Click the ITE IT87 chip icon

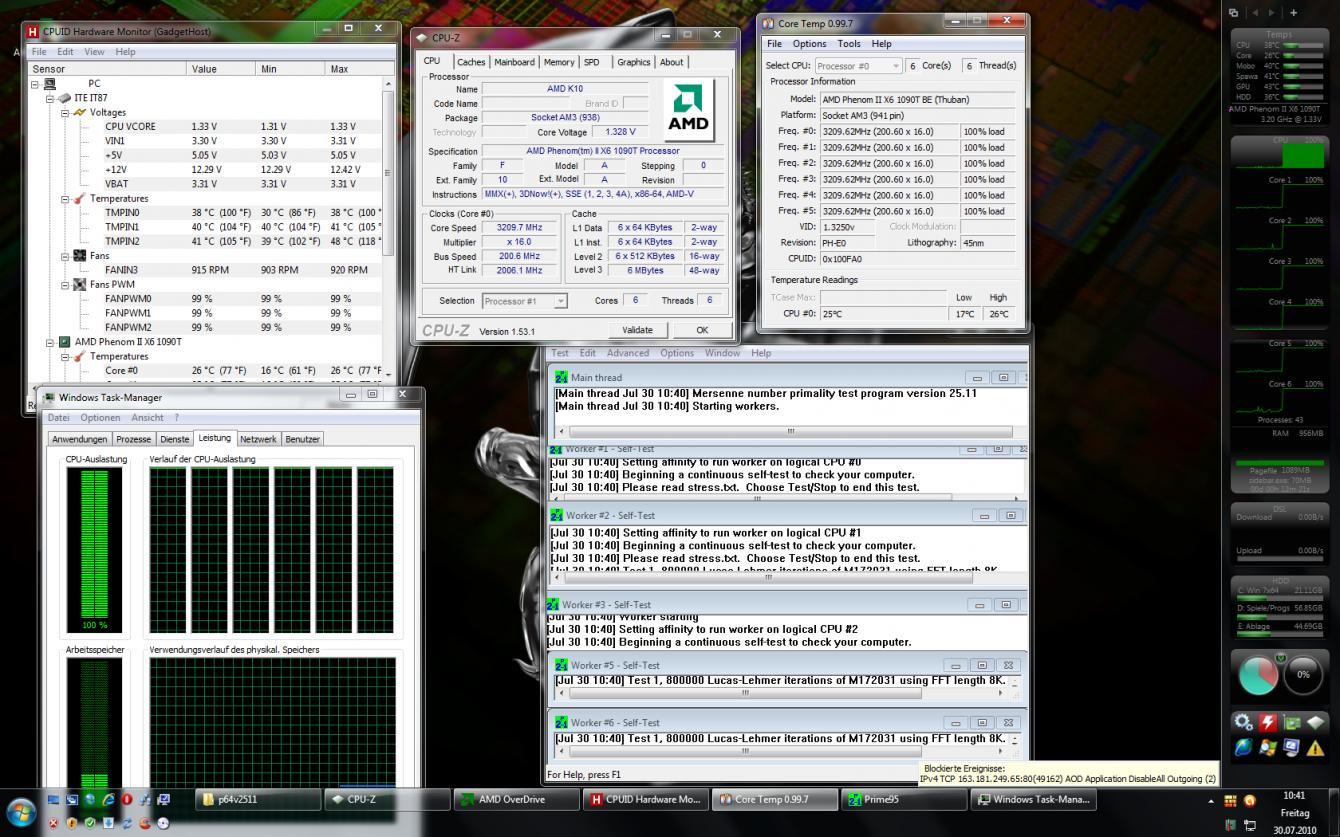point(65,98)
